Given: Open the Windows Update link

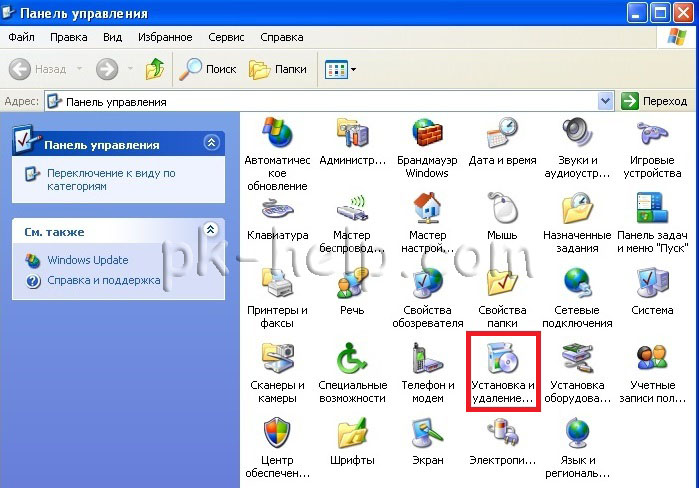Looking at the screenshot, I should click(x=88, y=260).
